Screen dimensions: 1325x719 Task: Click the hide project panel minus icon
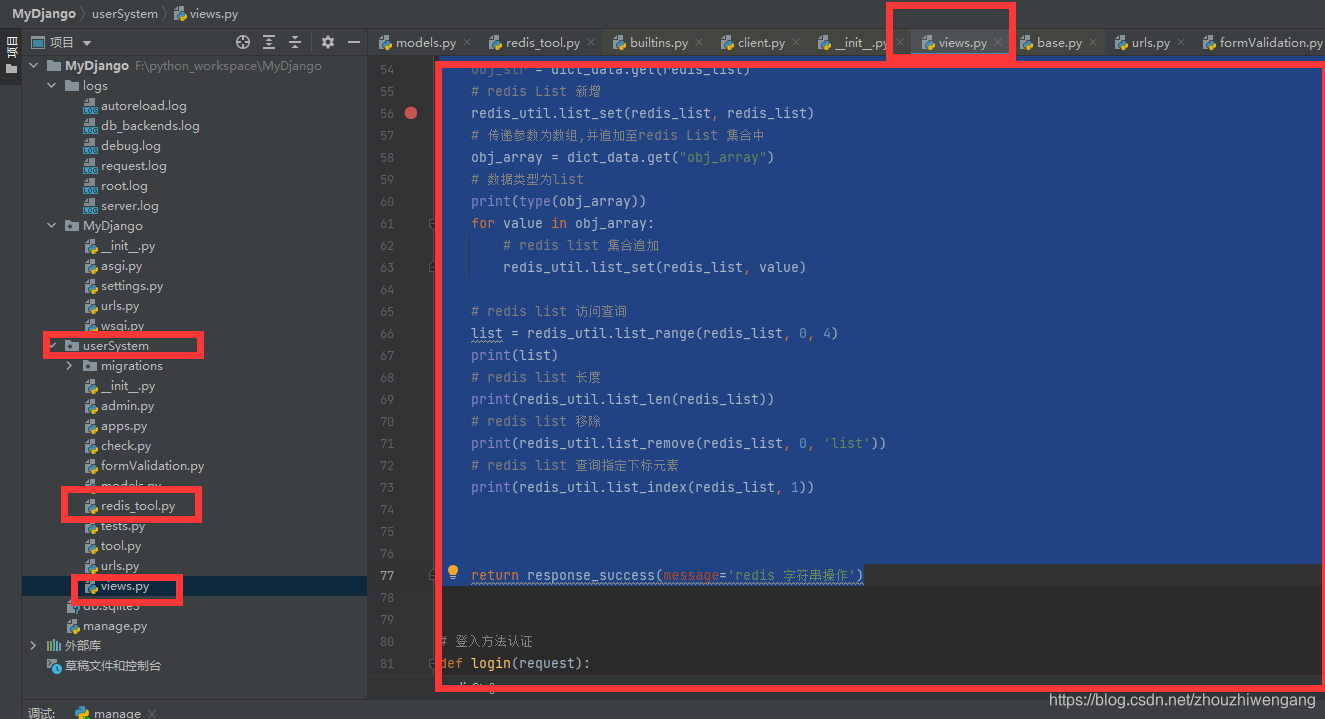[355, 42]
